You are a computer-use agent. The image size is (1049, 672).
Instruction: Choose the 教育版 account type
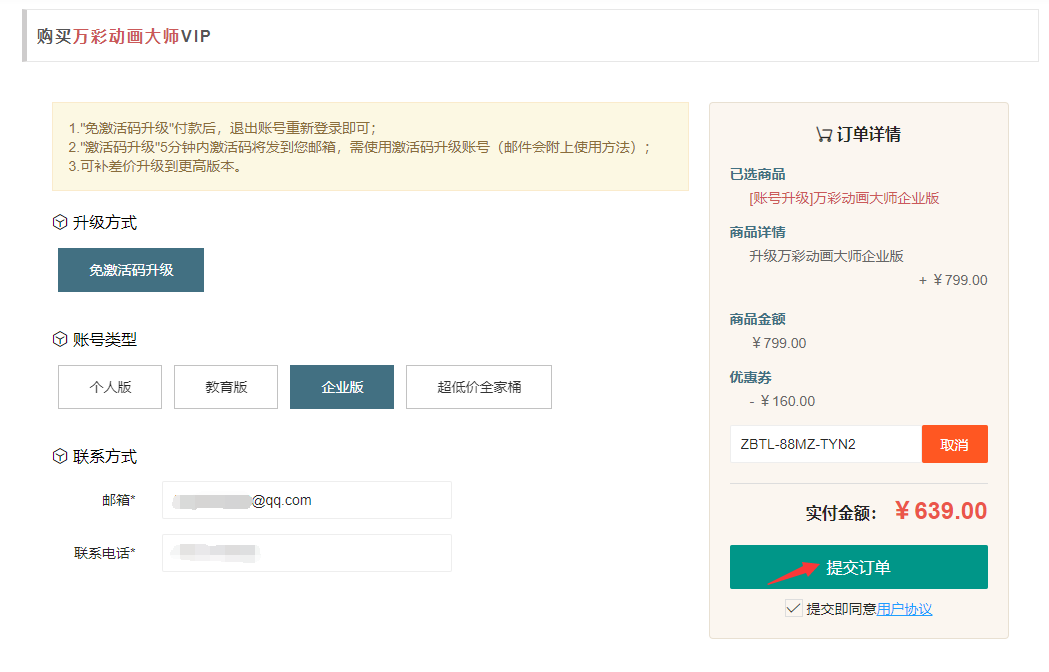[x=226, y=387]
